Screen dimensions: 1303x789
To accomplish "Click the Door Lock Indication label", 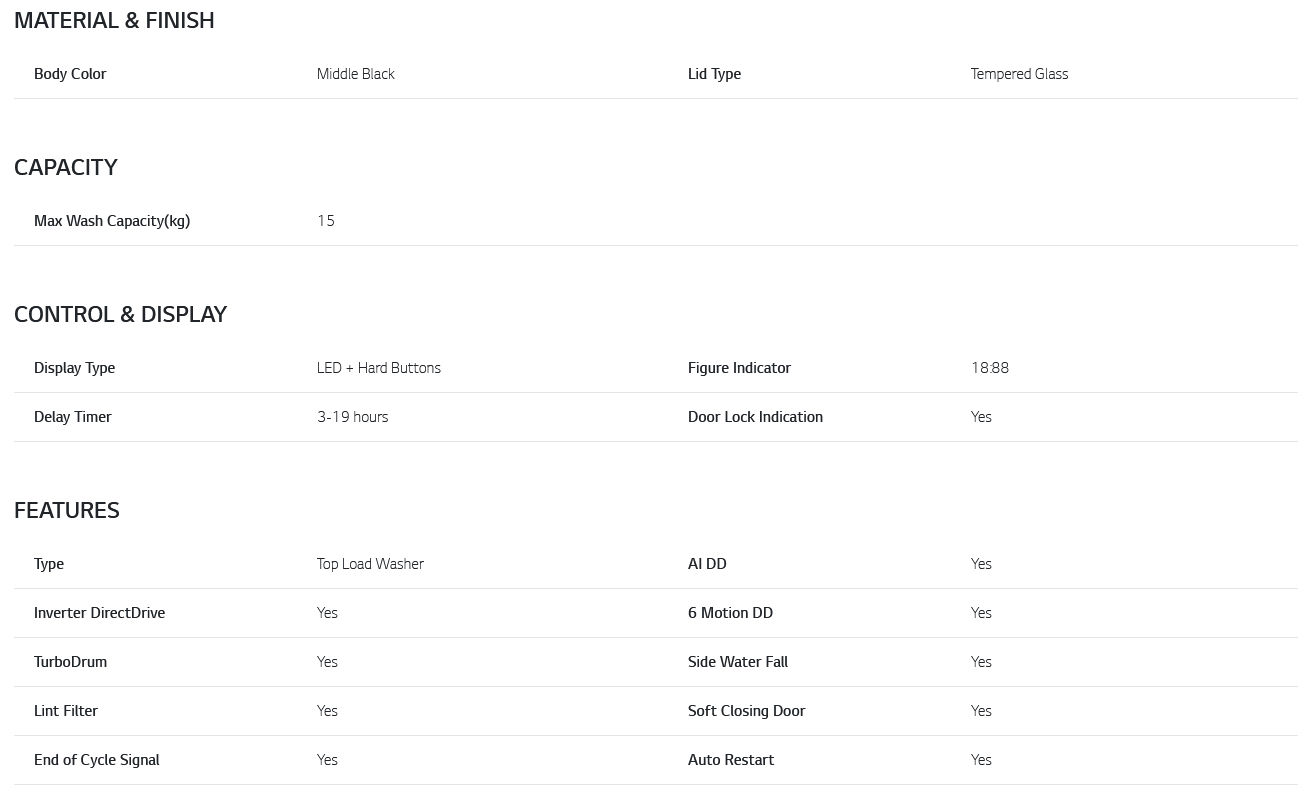I will pyautogui.click(x=755, y=417).
